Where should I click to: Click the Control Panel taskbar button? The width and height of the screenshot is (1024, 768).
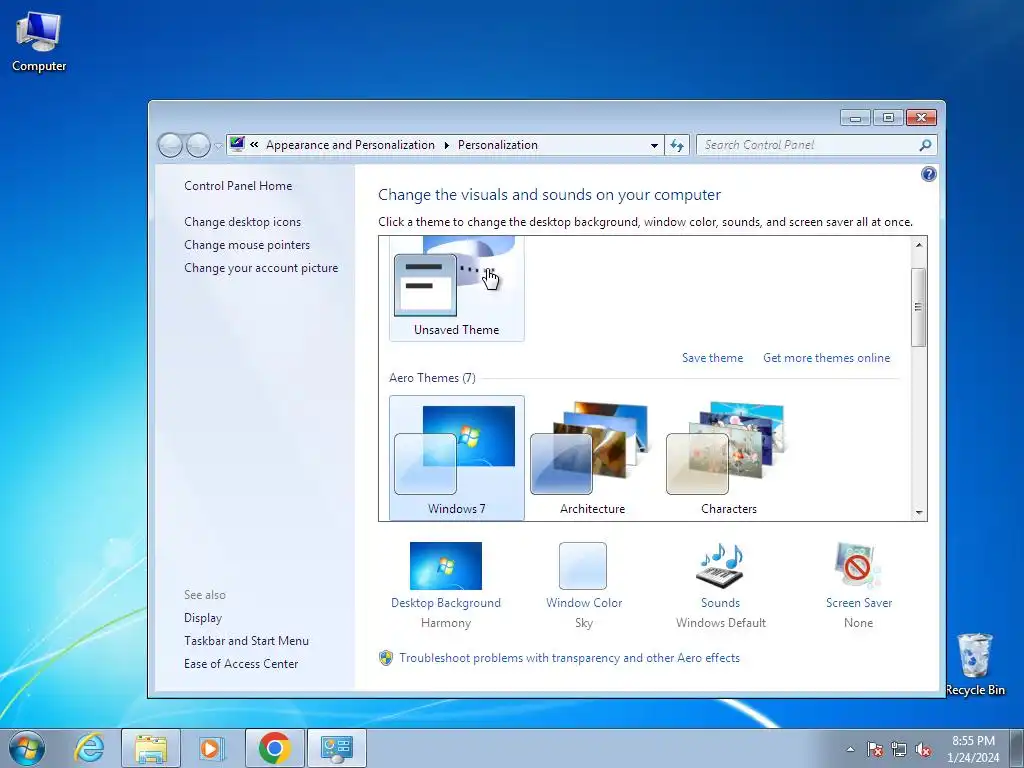[337, 748]
